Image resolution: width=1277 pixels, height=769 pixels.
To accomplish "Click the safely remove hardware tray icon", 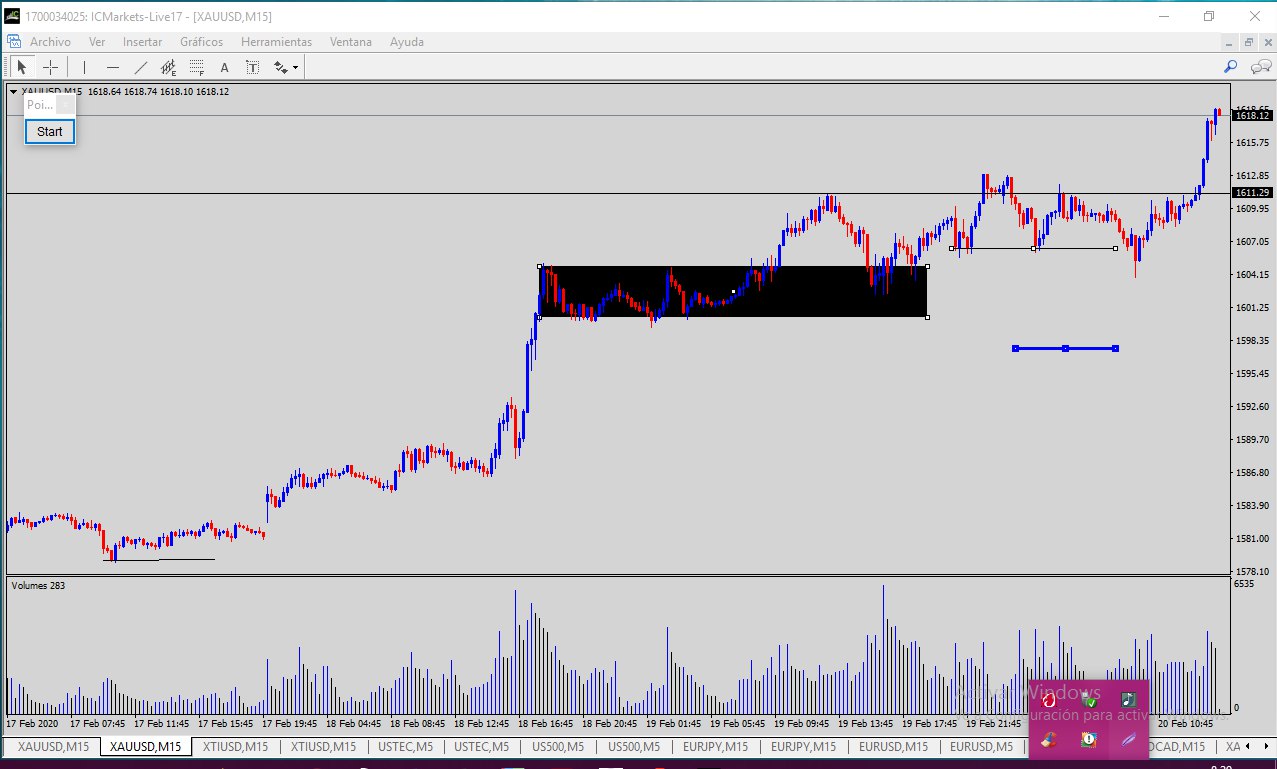I will coord(1089,700).
